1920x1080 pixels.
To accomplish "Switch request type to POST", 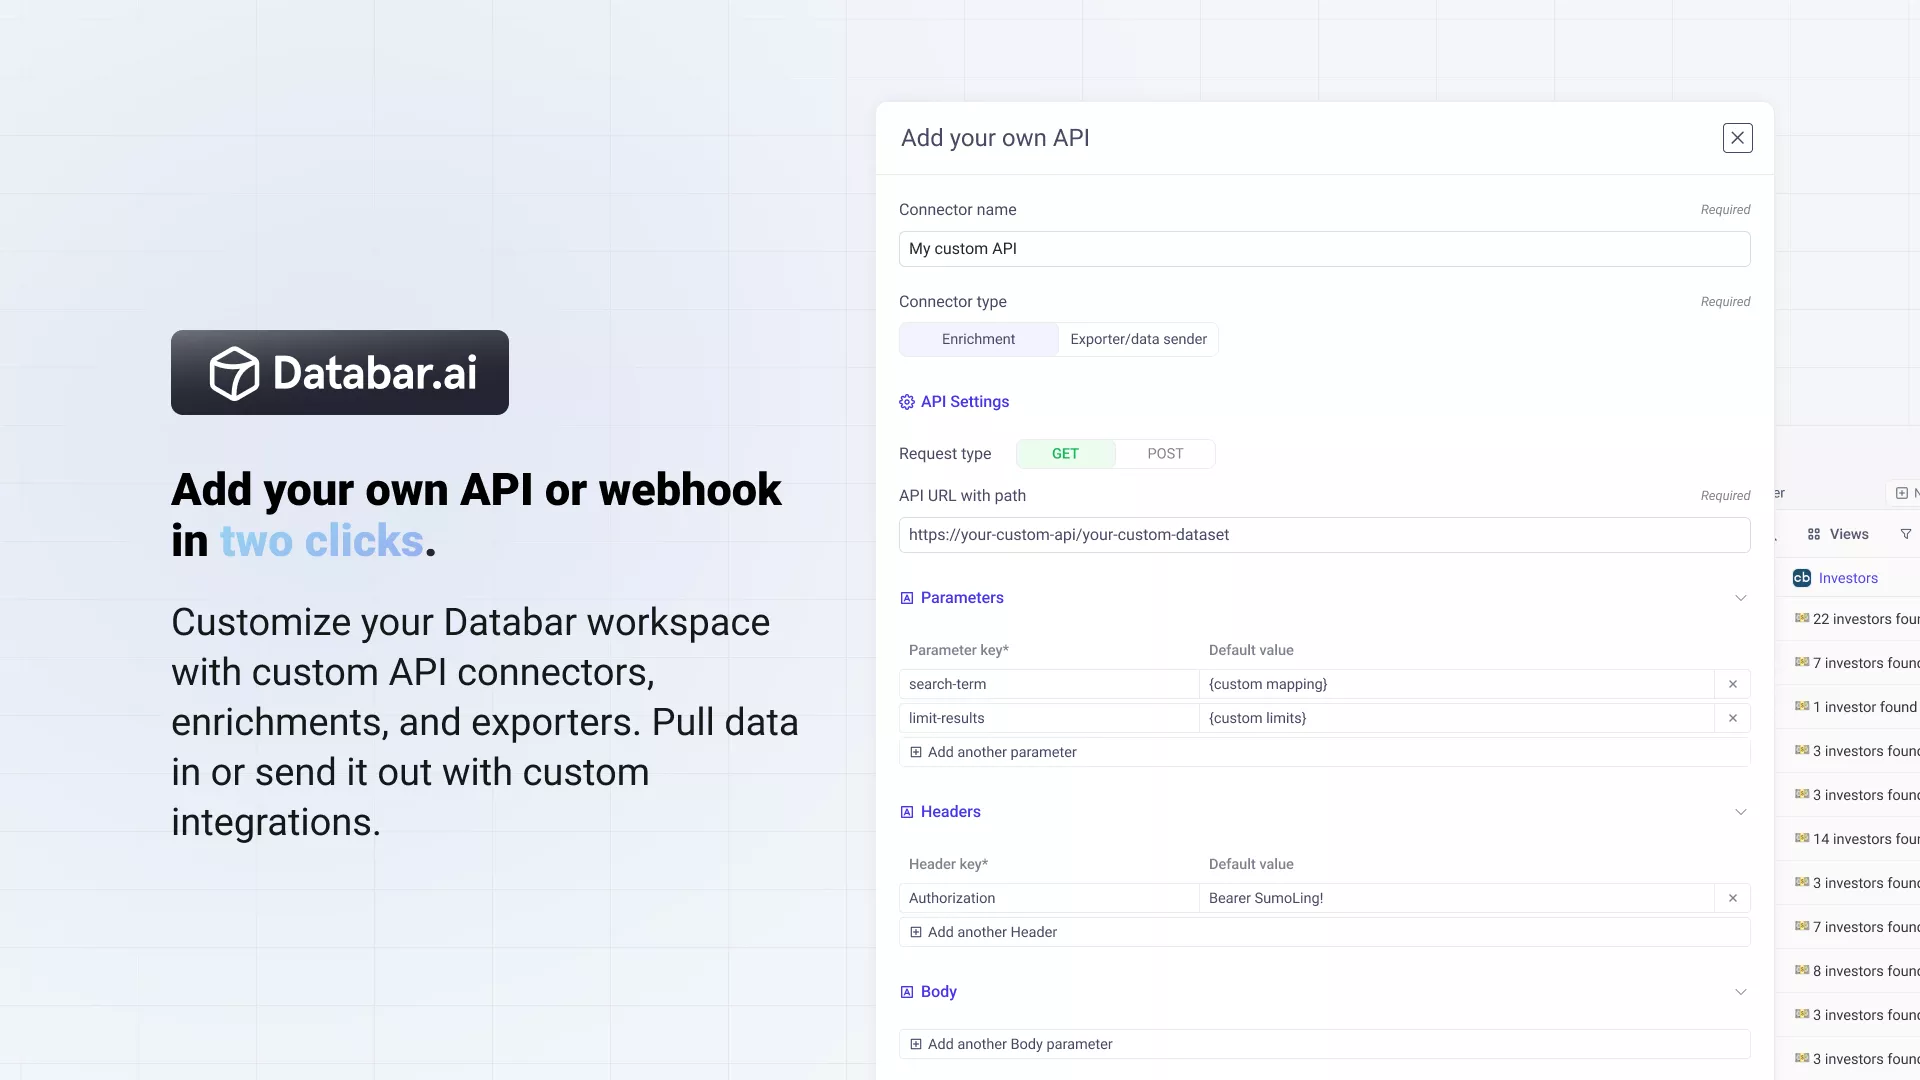I will [x=1165, y=454].
